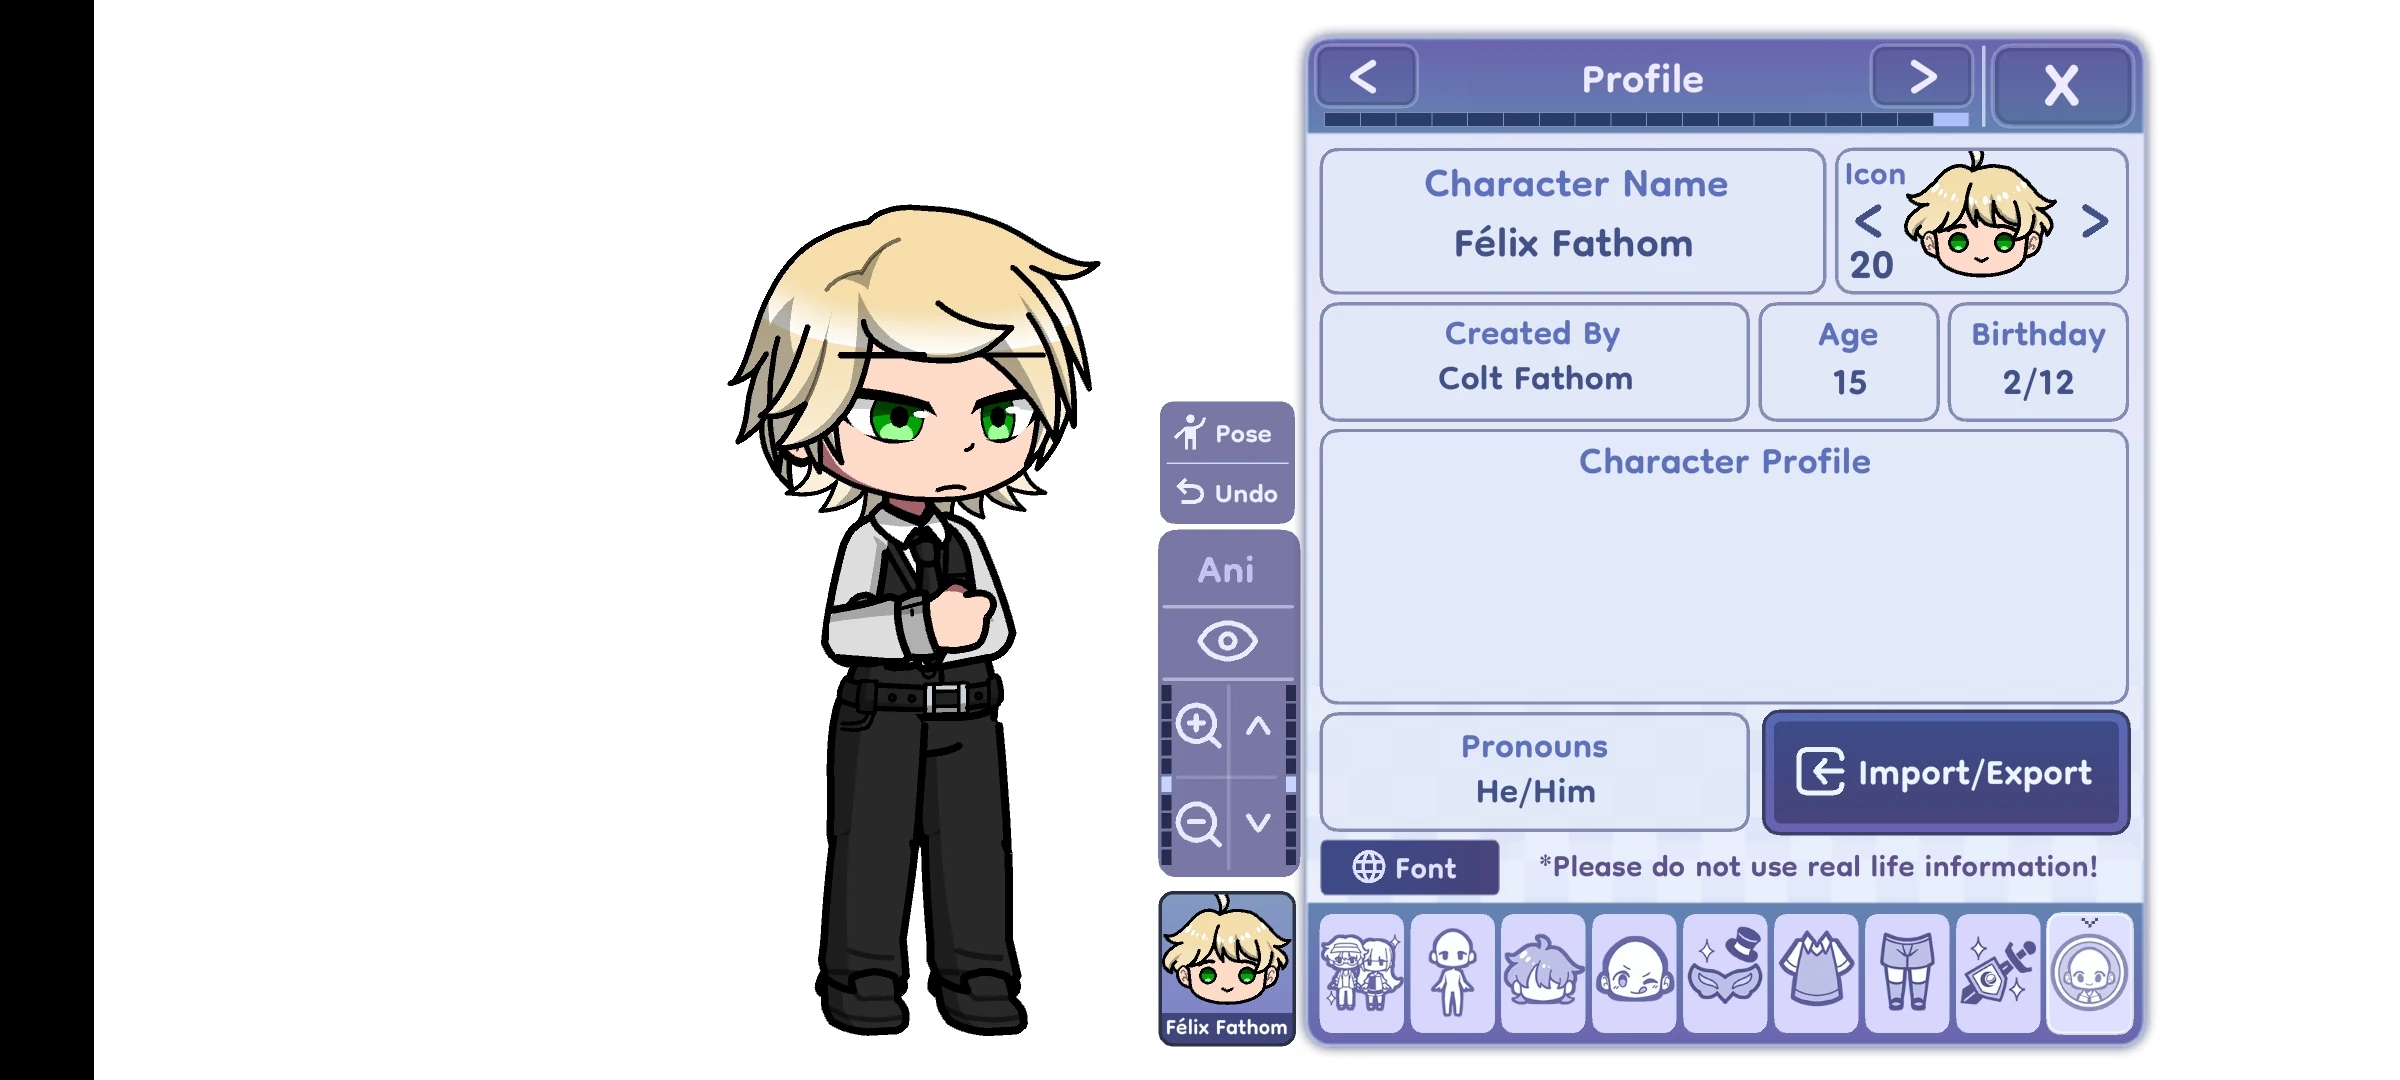2400x1080 pixels.
Task: Open the character presets tab icon
Action: [1361, 973]
